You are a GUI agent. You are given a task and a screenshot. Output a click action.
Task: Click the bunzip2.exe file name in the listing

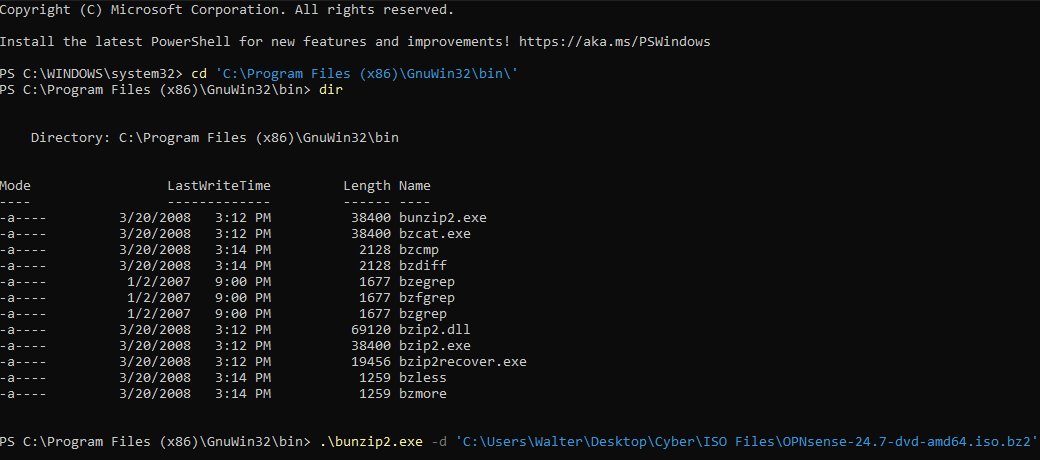point(443,217)
